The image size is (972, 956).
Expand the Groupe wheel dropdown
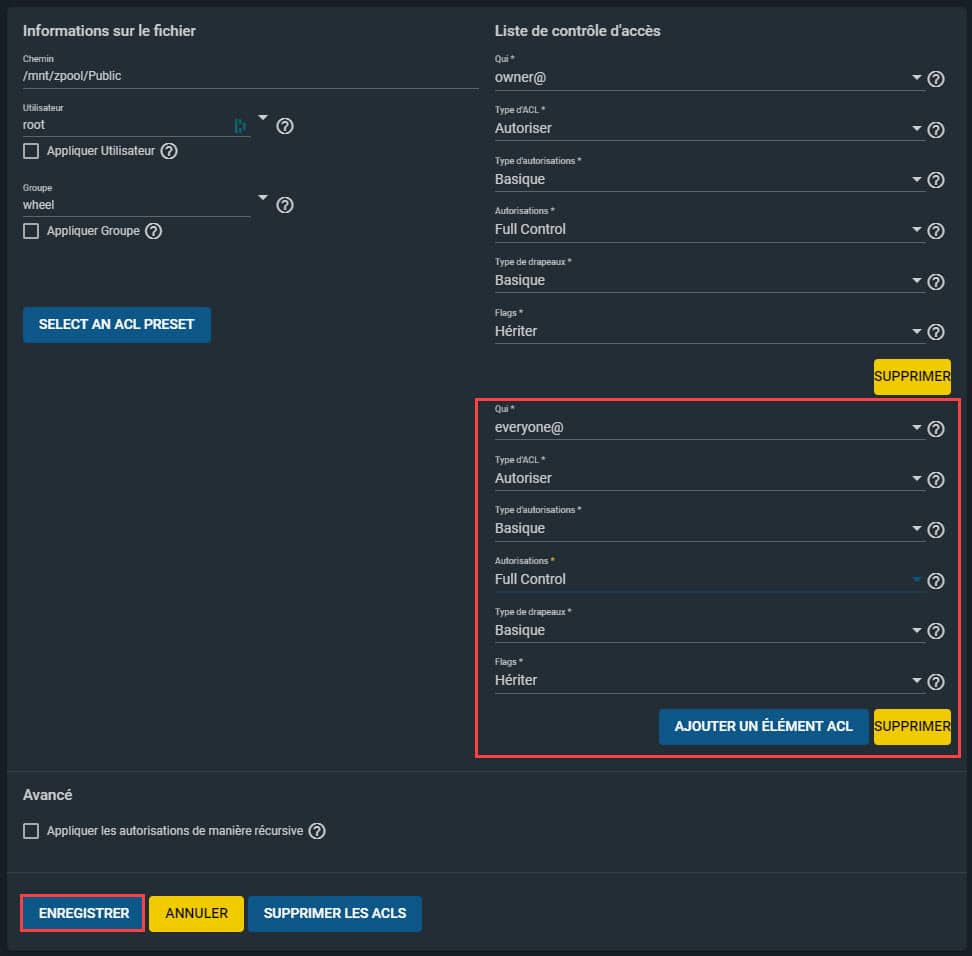[x=263, y=197]
